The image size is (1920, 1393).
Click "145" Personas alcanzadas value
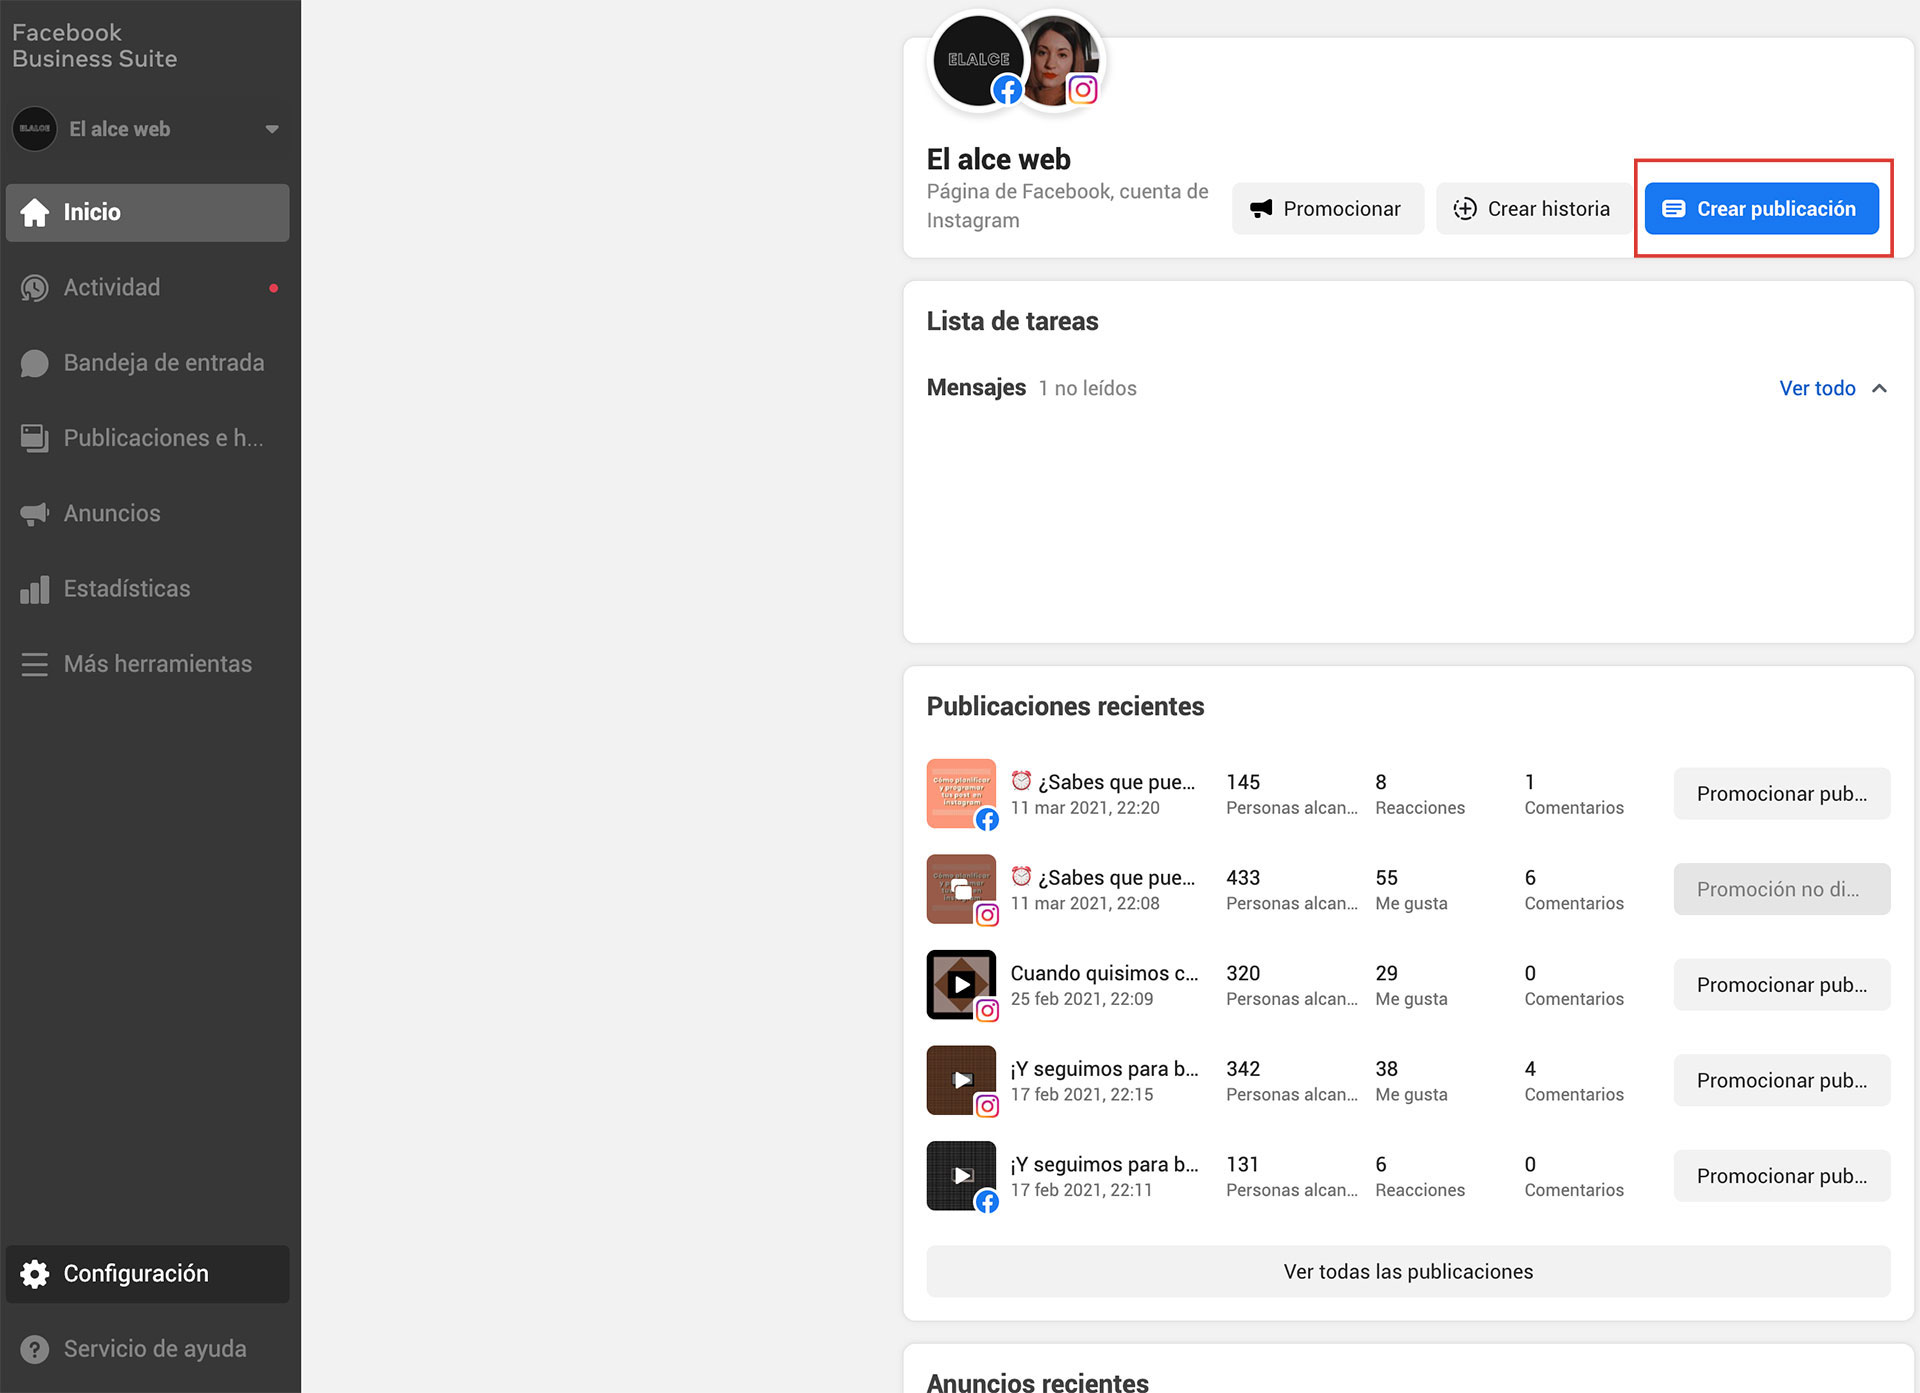pos(1243,782)
